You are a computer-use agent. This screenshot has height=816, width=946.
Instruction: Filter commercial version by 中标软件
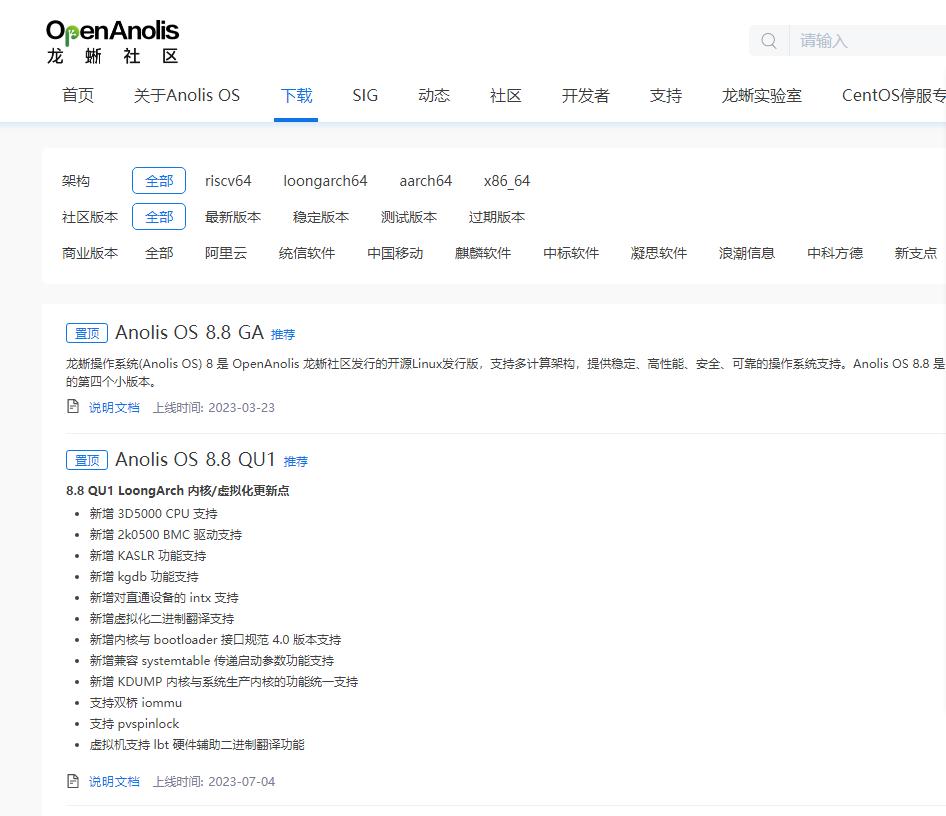pos(571,253)
